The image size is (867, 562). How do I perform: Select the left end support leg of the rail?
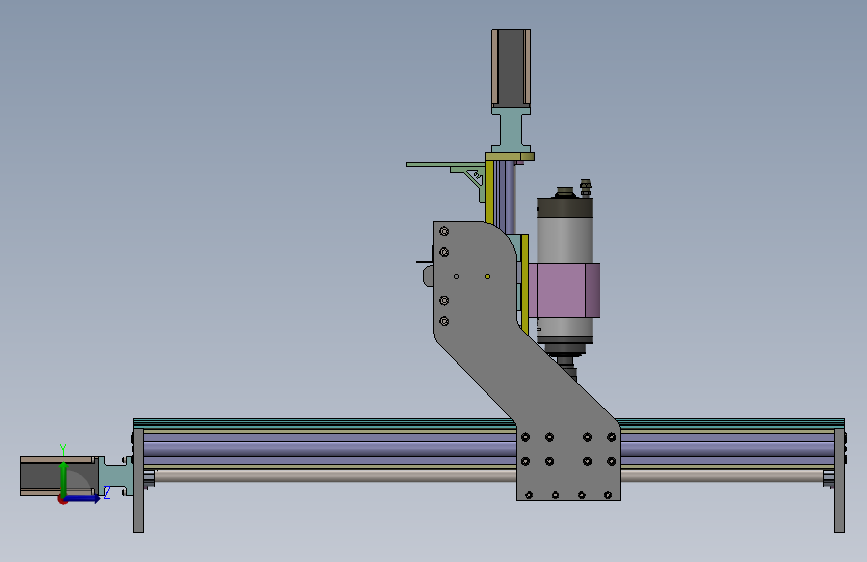[x=138, y=480]
